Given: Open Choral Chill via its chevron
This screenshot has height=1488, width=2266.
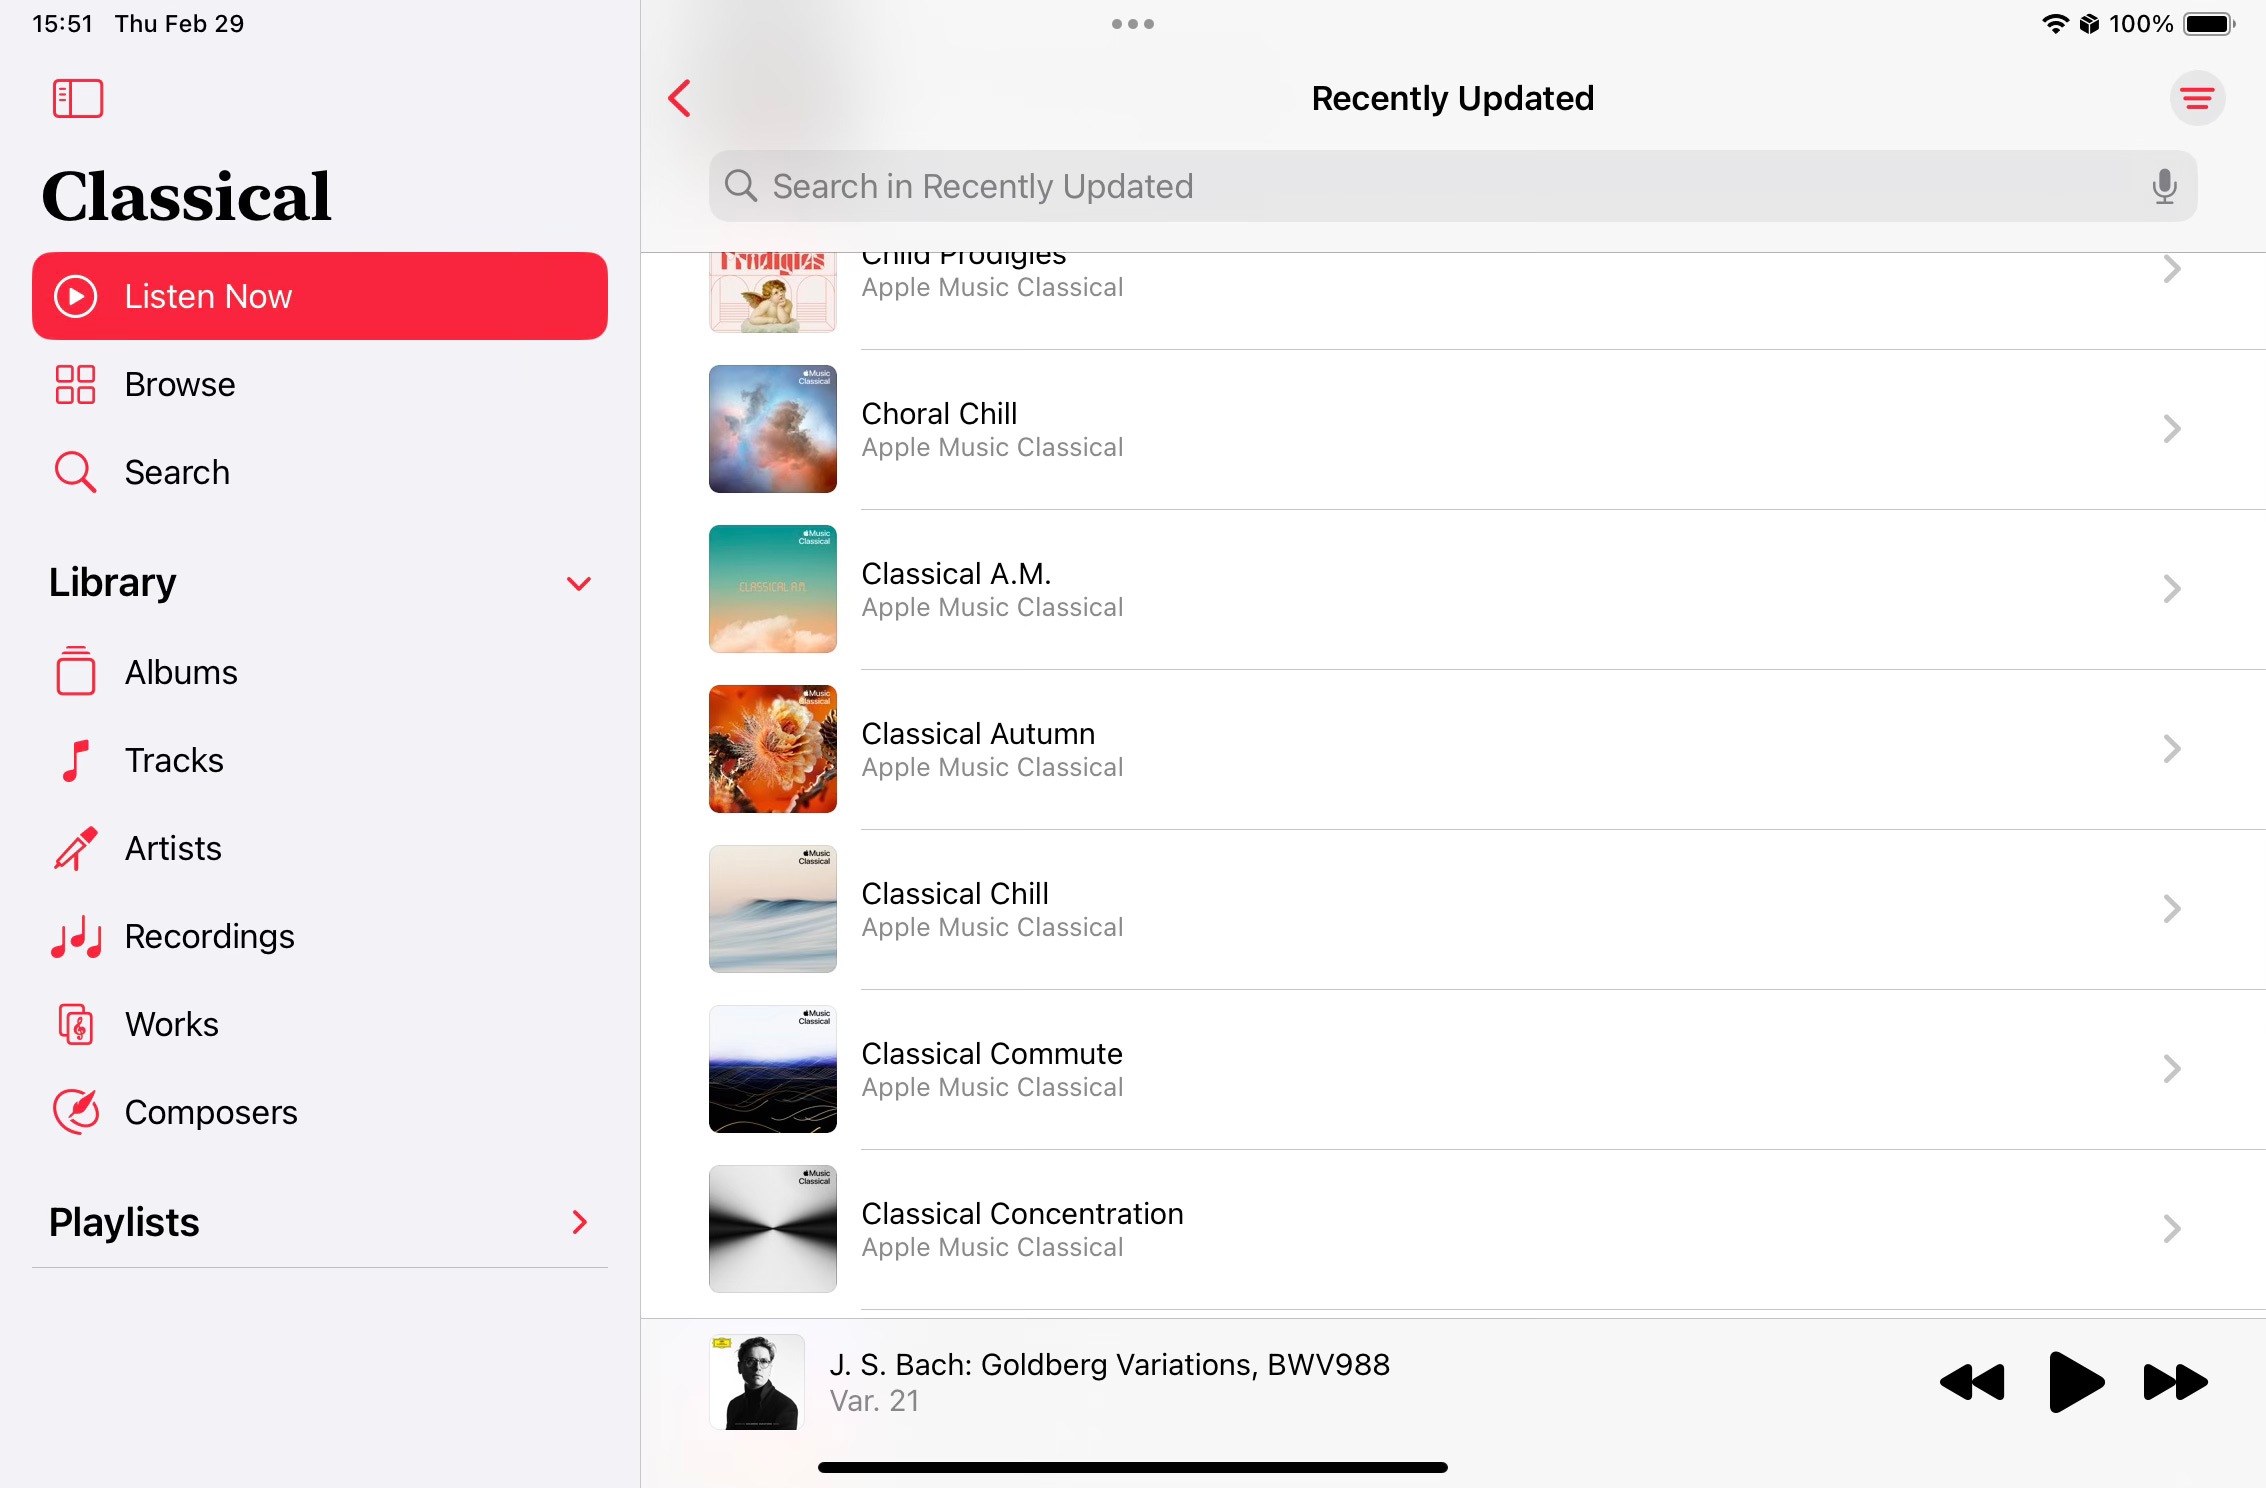Looking at the screenshot, I should 2172,429.
